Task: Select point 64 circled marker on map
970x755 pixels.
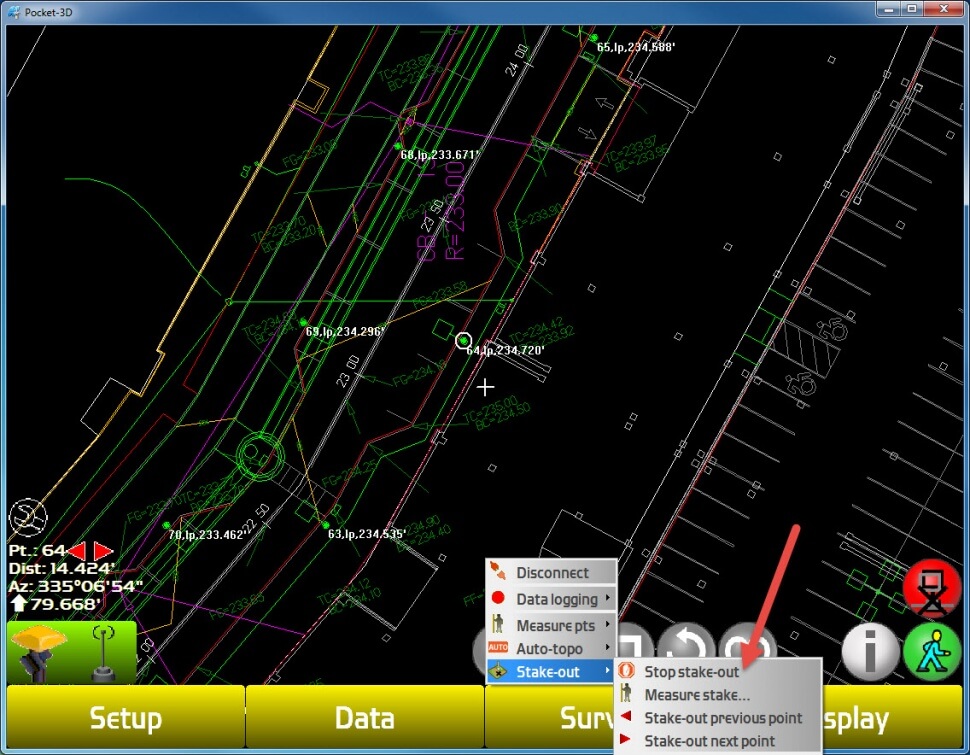Action: point(463,341)
